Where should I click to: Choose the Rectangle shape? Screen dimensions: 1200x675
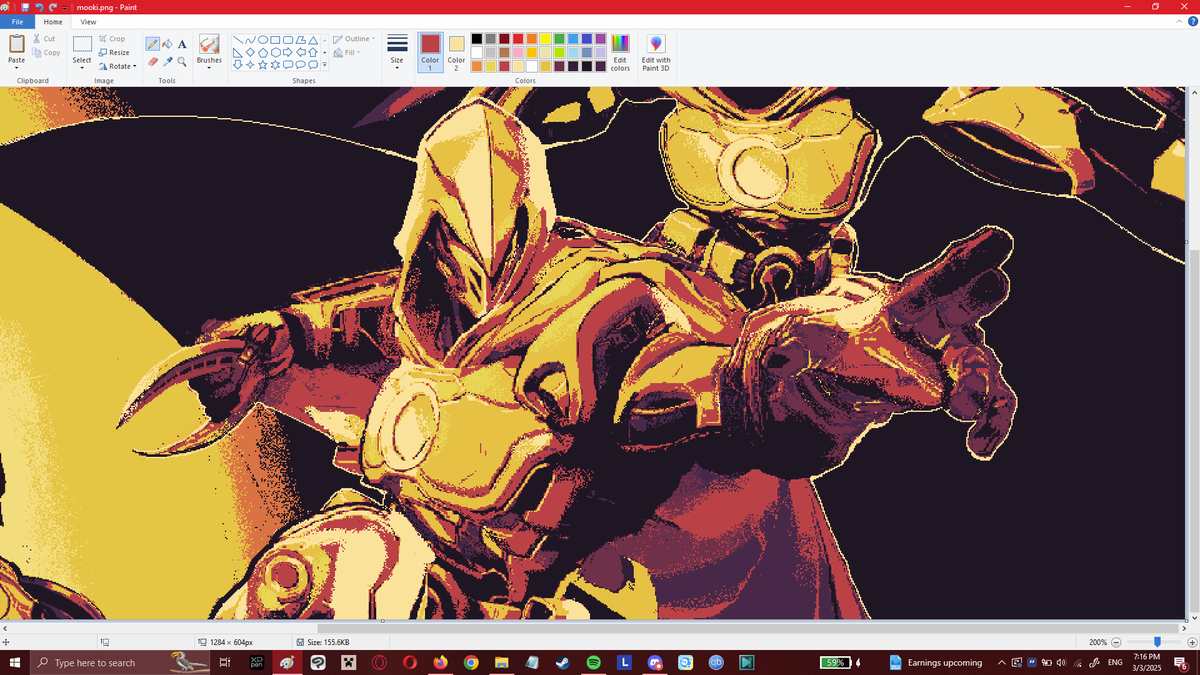click(x=275, y=40)
